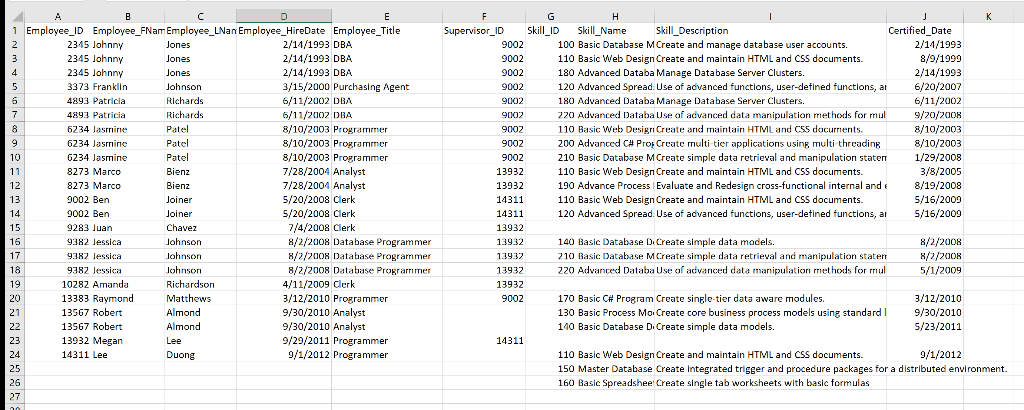
Task: Select the hire date 4/11/2009 cell
Action: (283, 285)
